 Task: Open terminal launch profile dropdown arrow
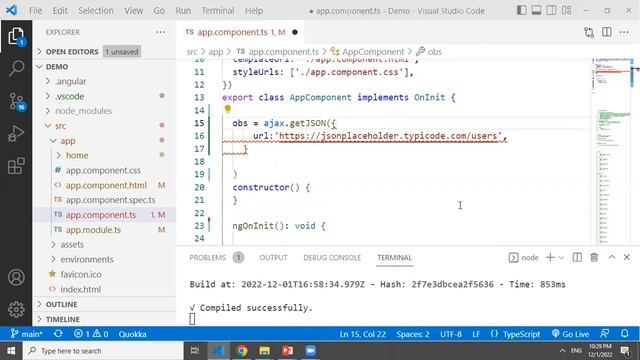point(561,258)
